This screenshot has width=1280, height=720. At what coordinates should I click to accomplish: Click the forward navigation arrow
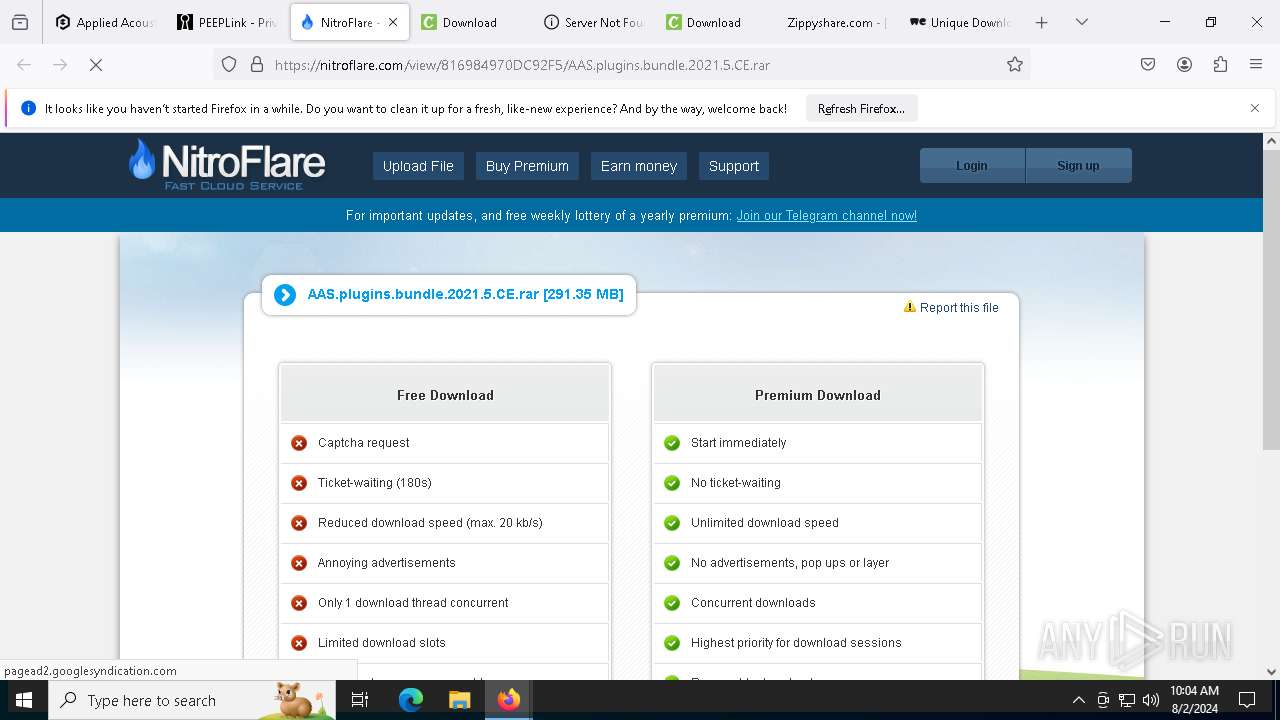60,64
